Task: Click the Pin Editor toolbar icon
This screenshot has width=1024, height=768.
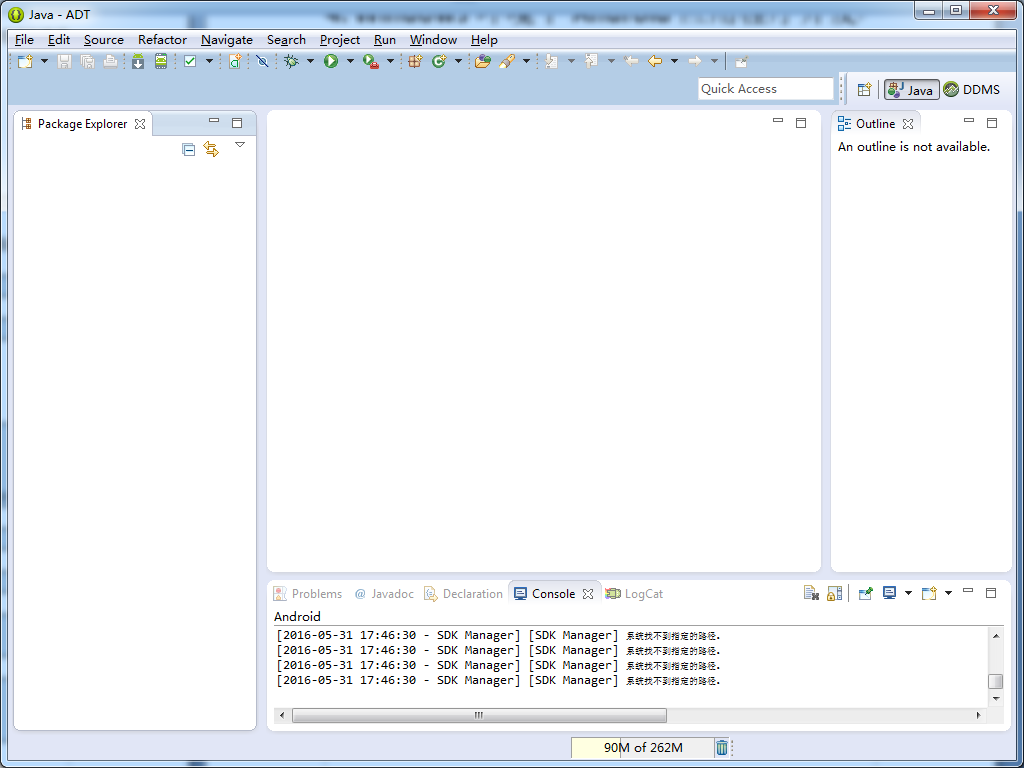Action: point(741,61)
